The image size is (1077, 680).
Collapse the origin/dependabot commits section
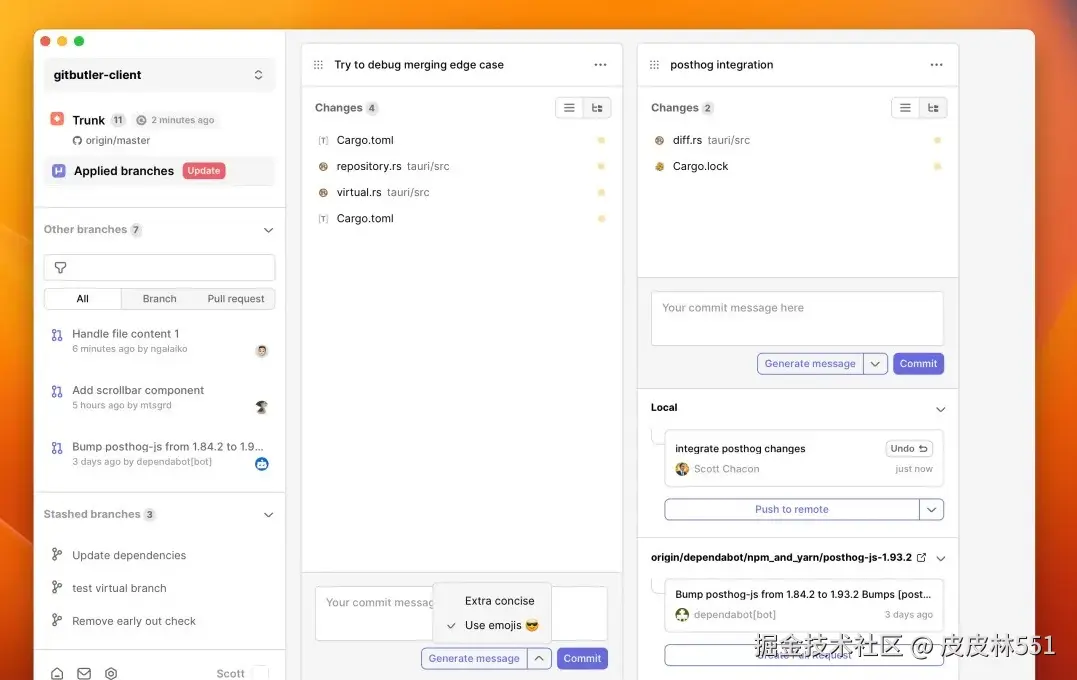click(x=940, y=558)
